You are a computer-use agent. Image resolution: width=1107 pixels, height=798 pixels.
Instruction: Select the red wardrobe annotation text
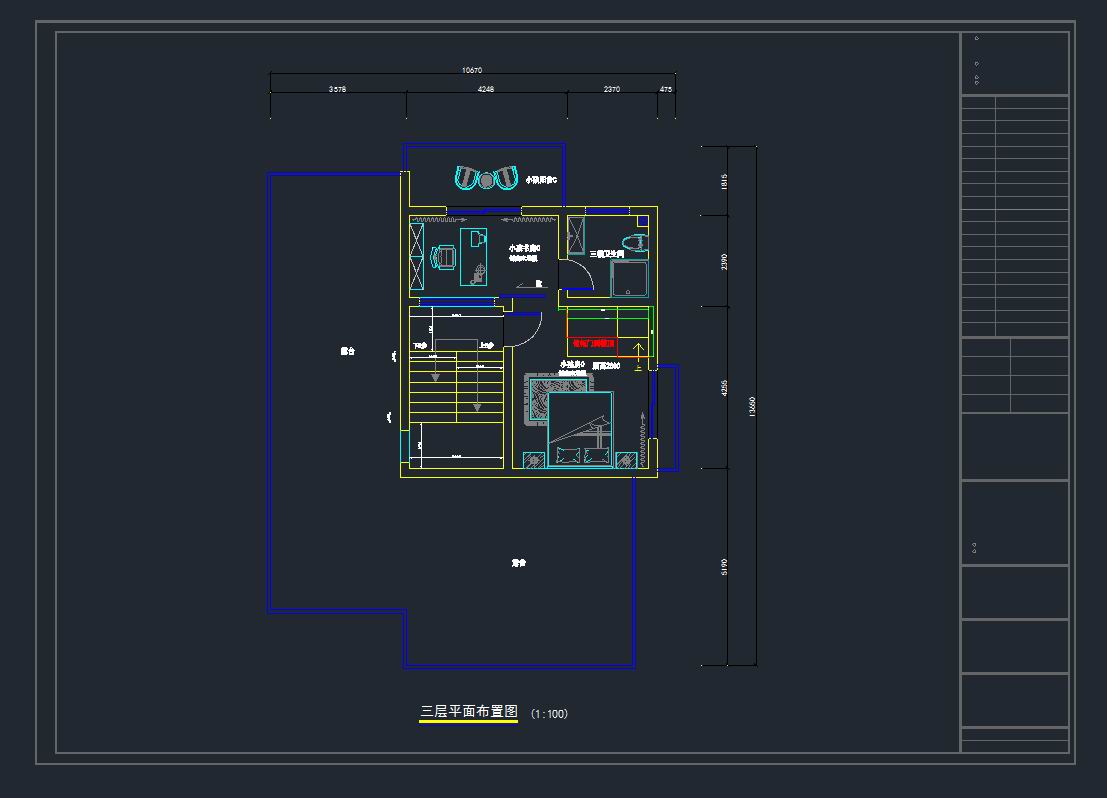[x=594, y=343]
